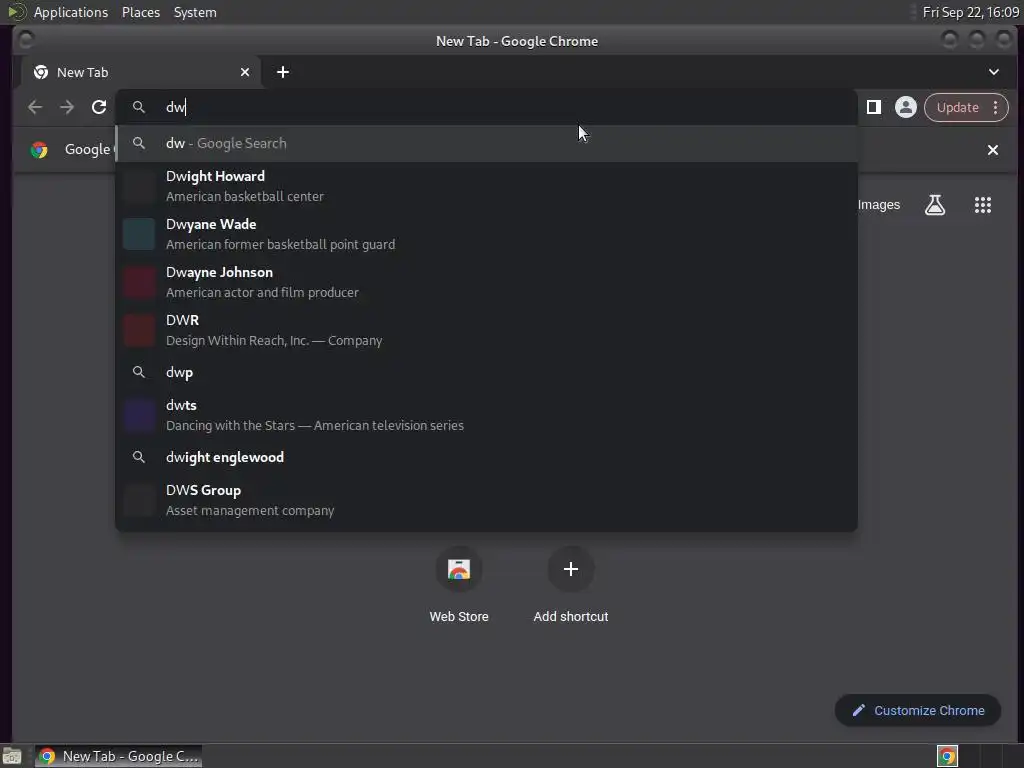The height and width of the screenshot is (768, 1024).
Task: Pick the DWS Group suggestion
Action: pyautogui.click(x=487, y=500)
